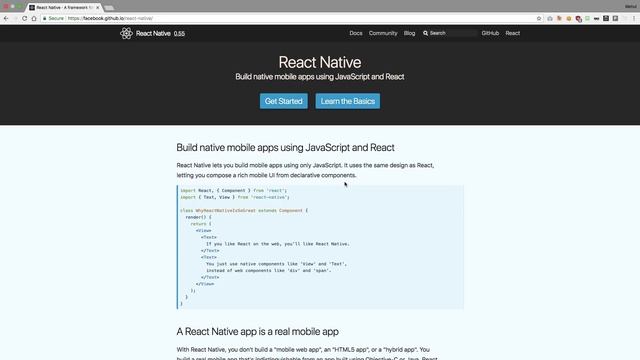Click the magnifier icon beside Search

coord(425,33)
